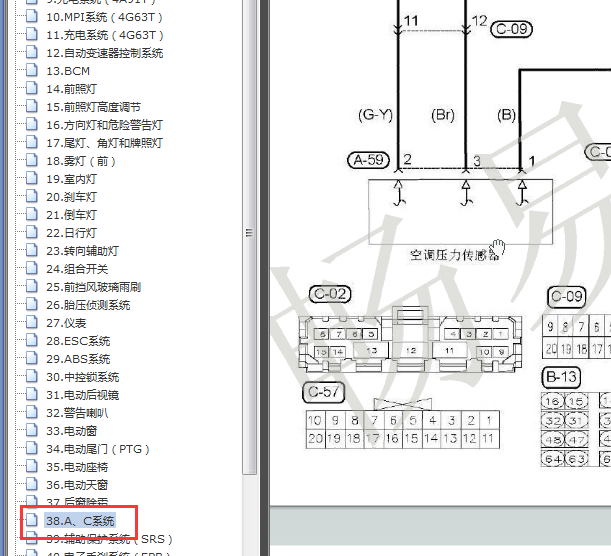Click page icon beside 16.方向灯和危险警告灯
Image resolution: width=611 pixels, height=556 pixels.
pos(32,124)
